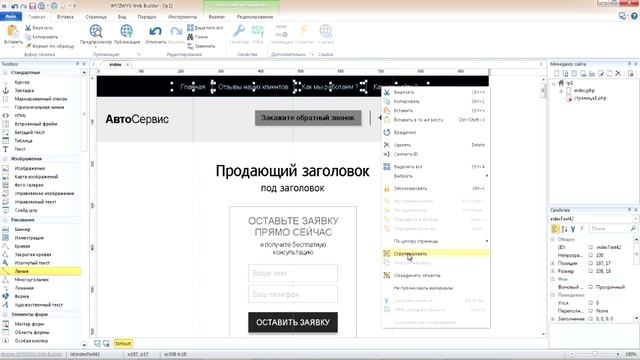640x360 pixels.
Task: Select the Курсор tool in Toolbox
Action: pyautogui.click(x=22, y=82)
